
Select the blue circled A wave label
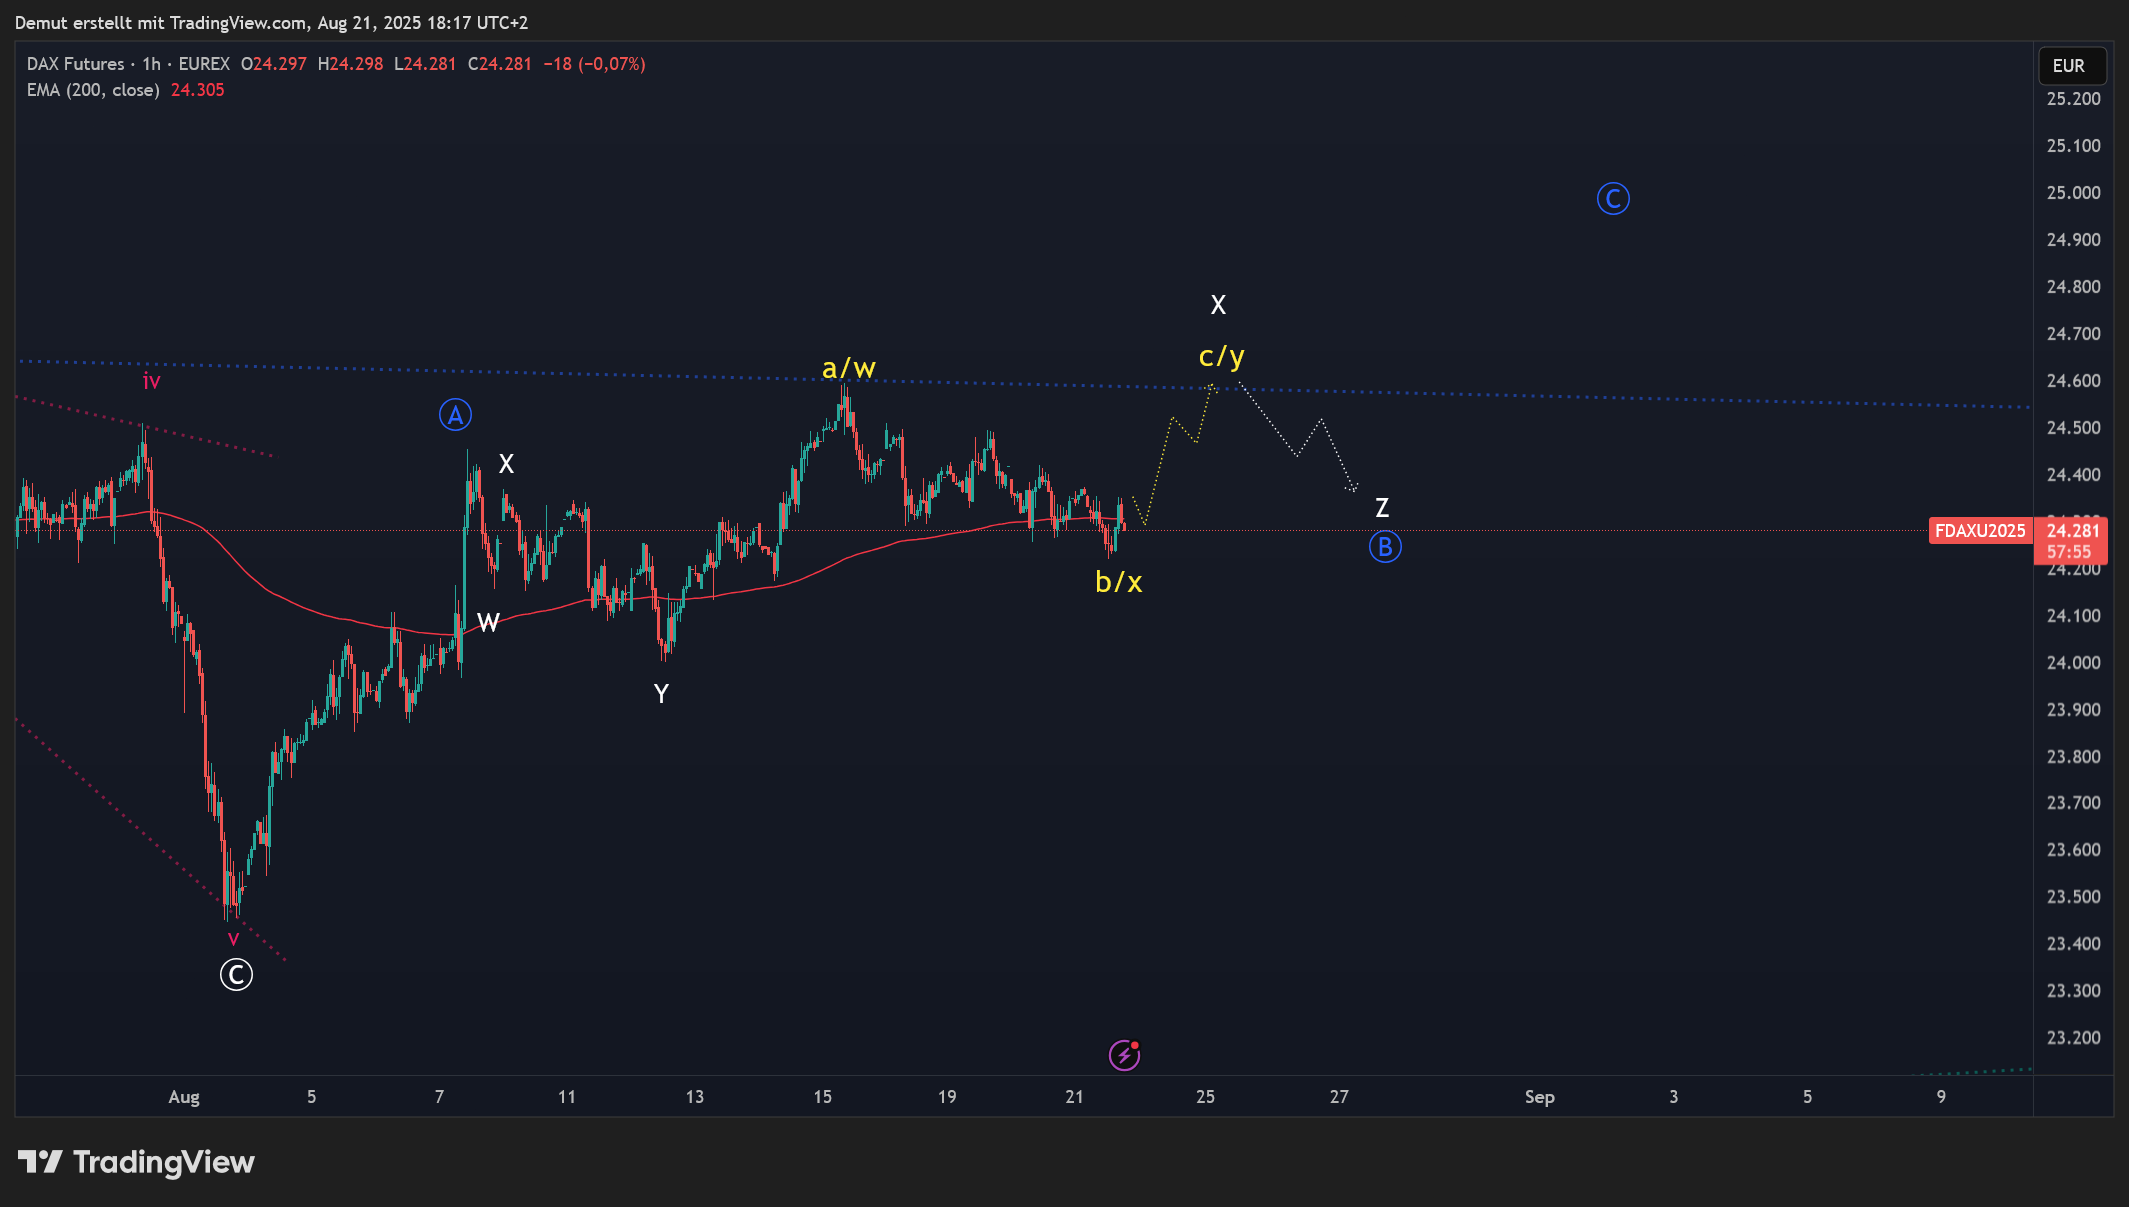[x=455, y=415]
